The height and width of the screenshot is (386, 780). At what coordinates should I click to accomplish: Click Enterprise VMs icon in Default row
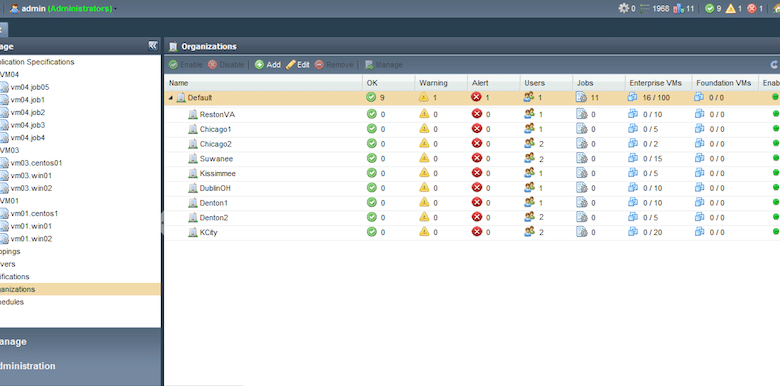pyautogui.click(x=633, y=97)
